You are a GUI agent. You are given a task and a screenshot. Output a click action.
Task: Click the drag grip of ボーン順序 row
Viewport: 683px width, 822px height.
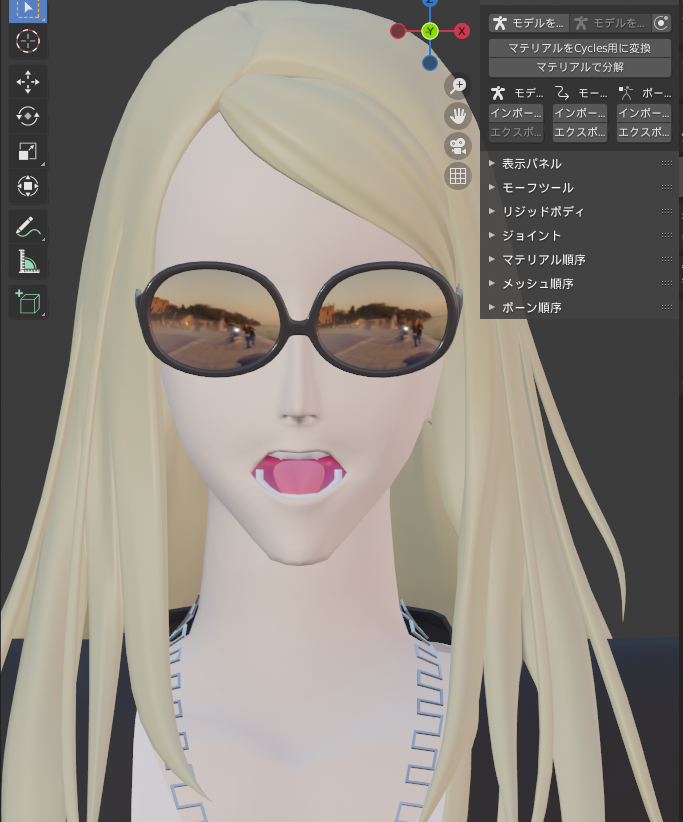(667, 308)
